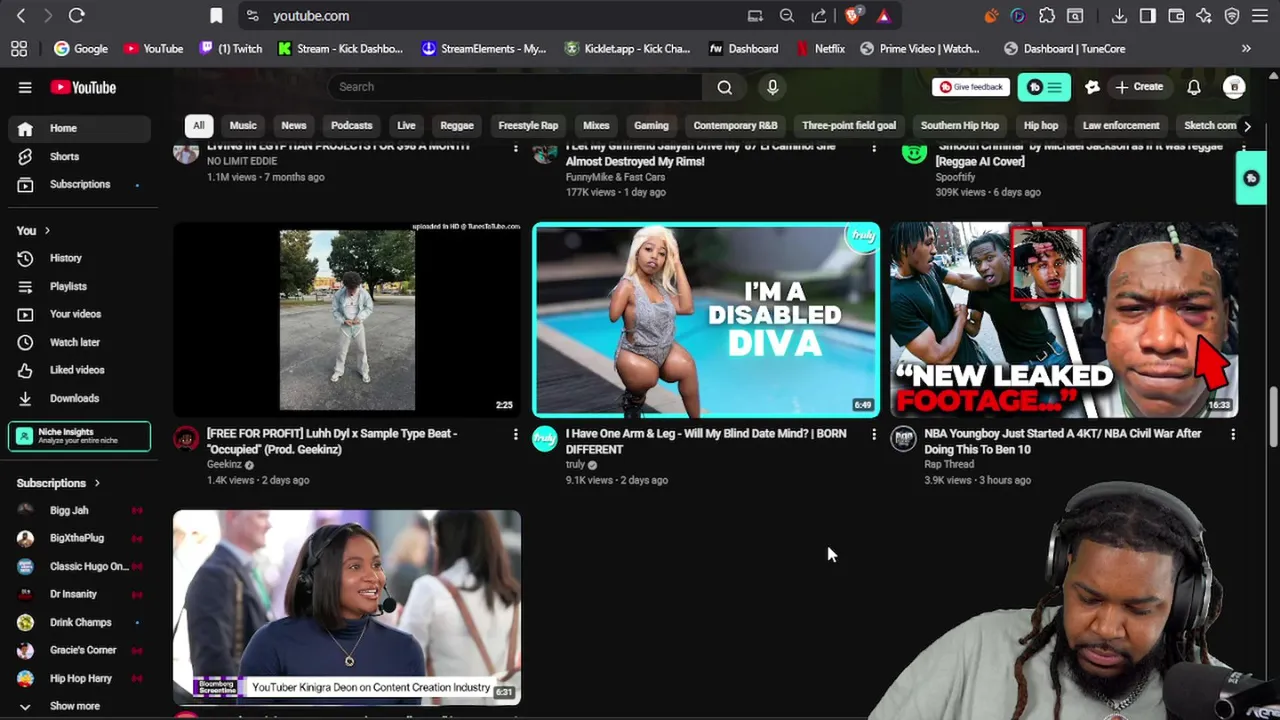Select the Freestyle Rap filter chip
Image resolution: width=1280 pixels, height=720 pixels.
coord(528,125)
